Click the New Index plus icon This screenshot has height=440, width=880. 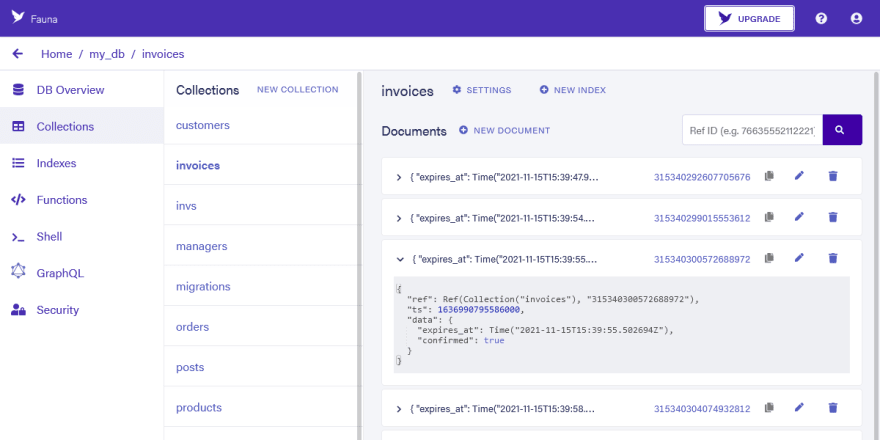pyautogui.click(x=544, y=90)
